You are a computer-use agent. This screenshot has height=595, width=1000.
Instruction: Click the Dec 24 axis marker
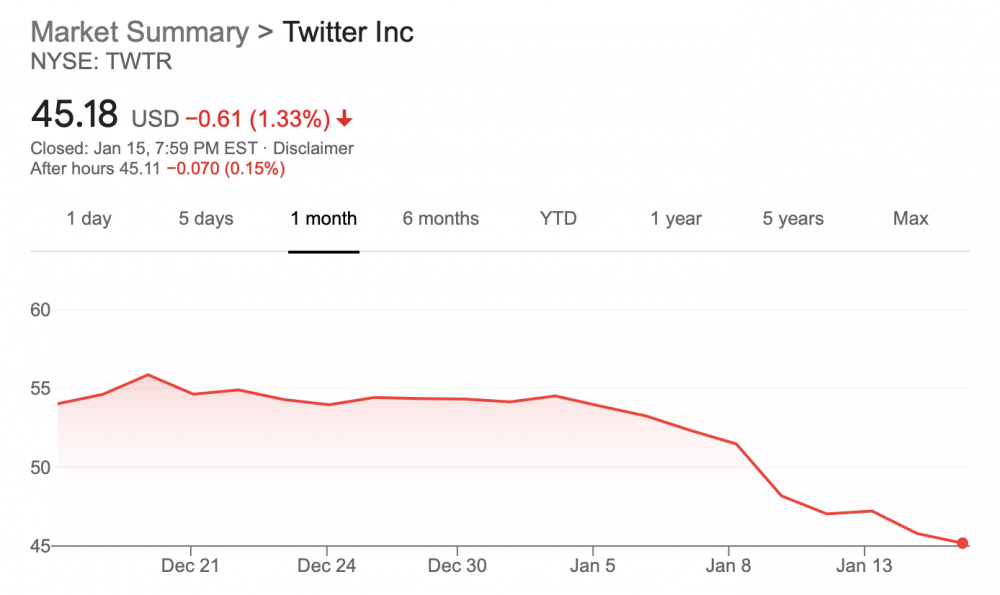[326, 565]
